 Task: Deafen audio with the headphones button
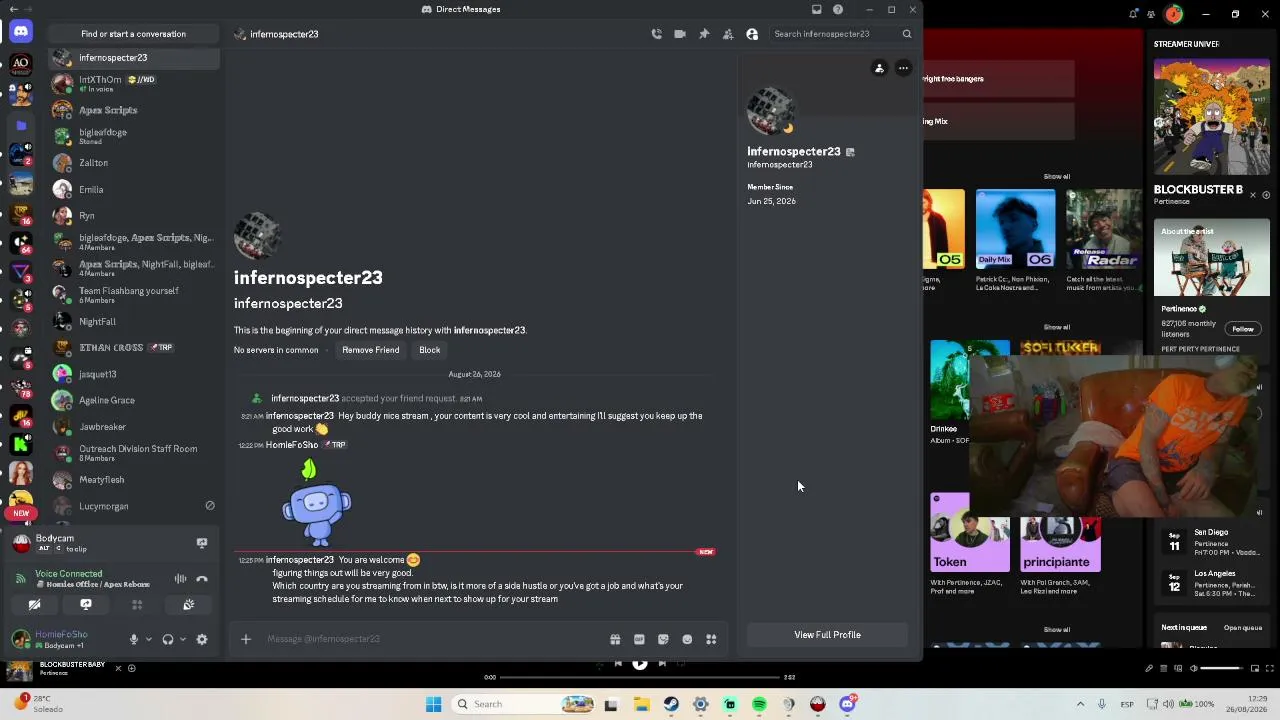pyautogui.click(x=168, y=640)
